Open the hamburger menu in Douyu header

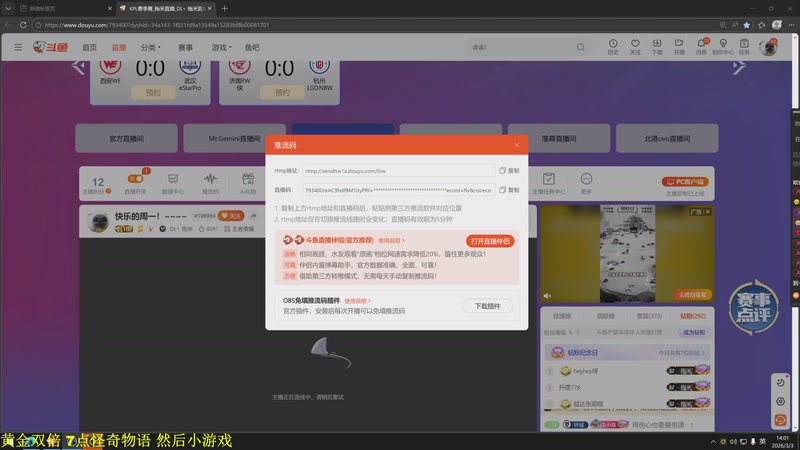18,47
